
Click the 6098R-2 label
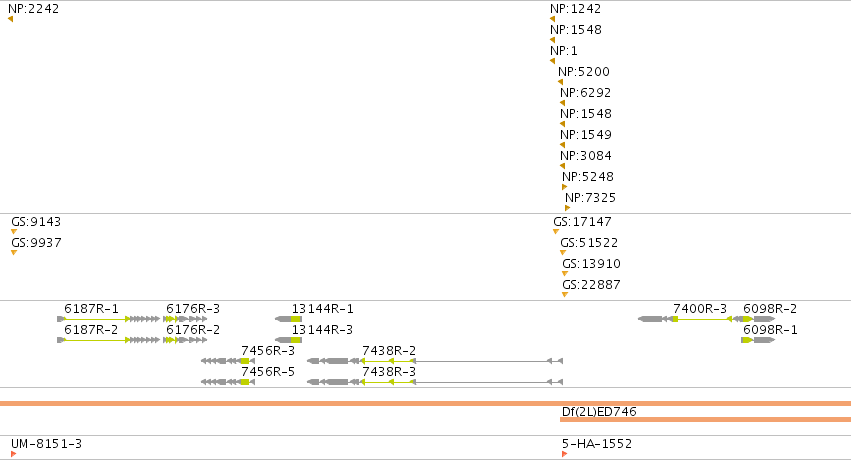(x=770, y=309)
